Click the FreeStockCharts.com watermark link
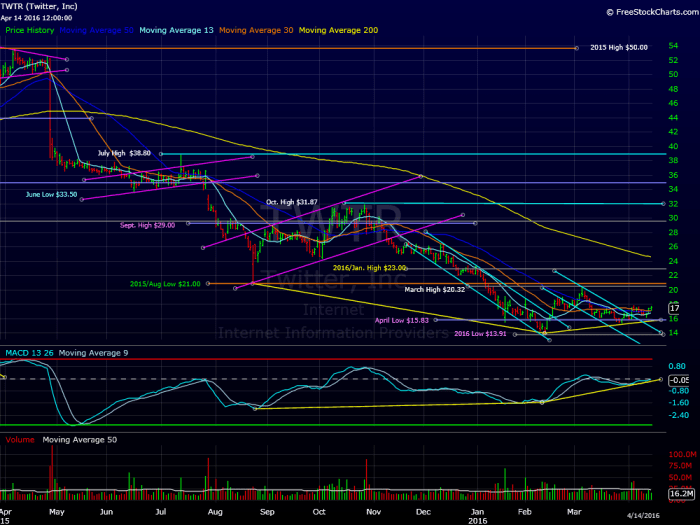Viewport: 700px width, 525px height. click(x=653, y=12)
